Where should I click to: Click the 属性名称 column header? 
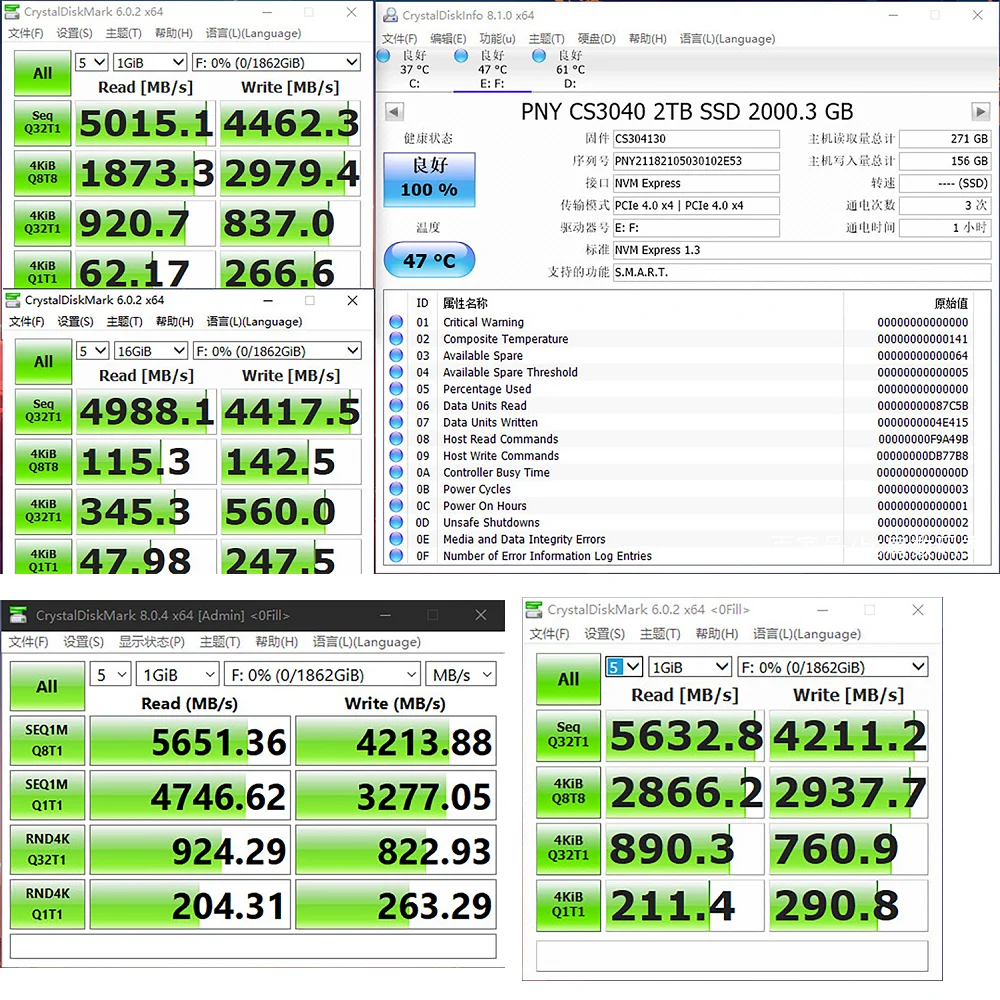(x=465, y=303)
